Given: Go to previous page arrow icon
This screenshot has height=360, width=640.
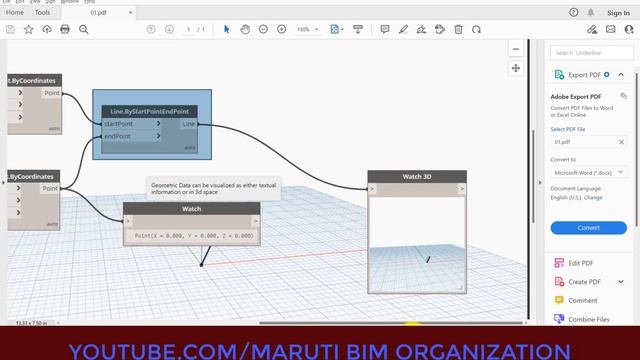Looking at the screenshot, I should [x=151, y=29].
